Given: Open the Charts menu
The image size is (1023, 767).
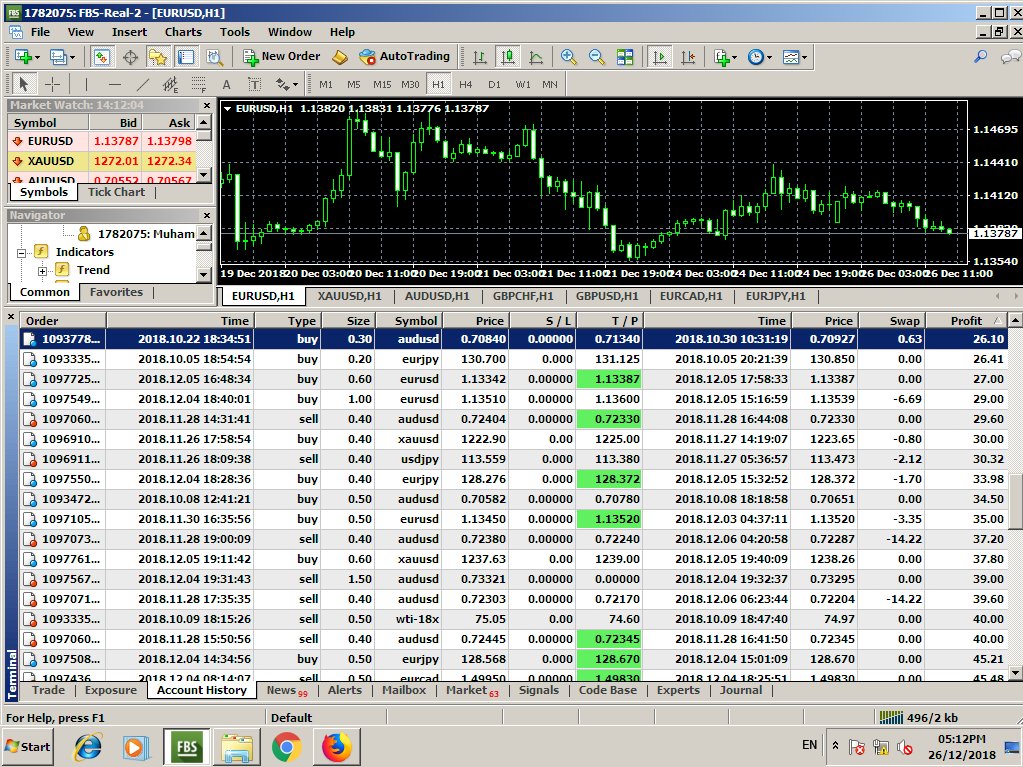Looking at the screenshot, I should point(183,32).
